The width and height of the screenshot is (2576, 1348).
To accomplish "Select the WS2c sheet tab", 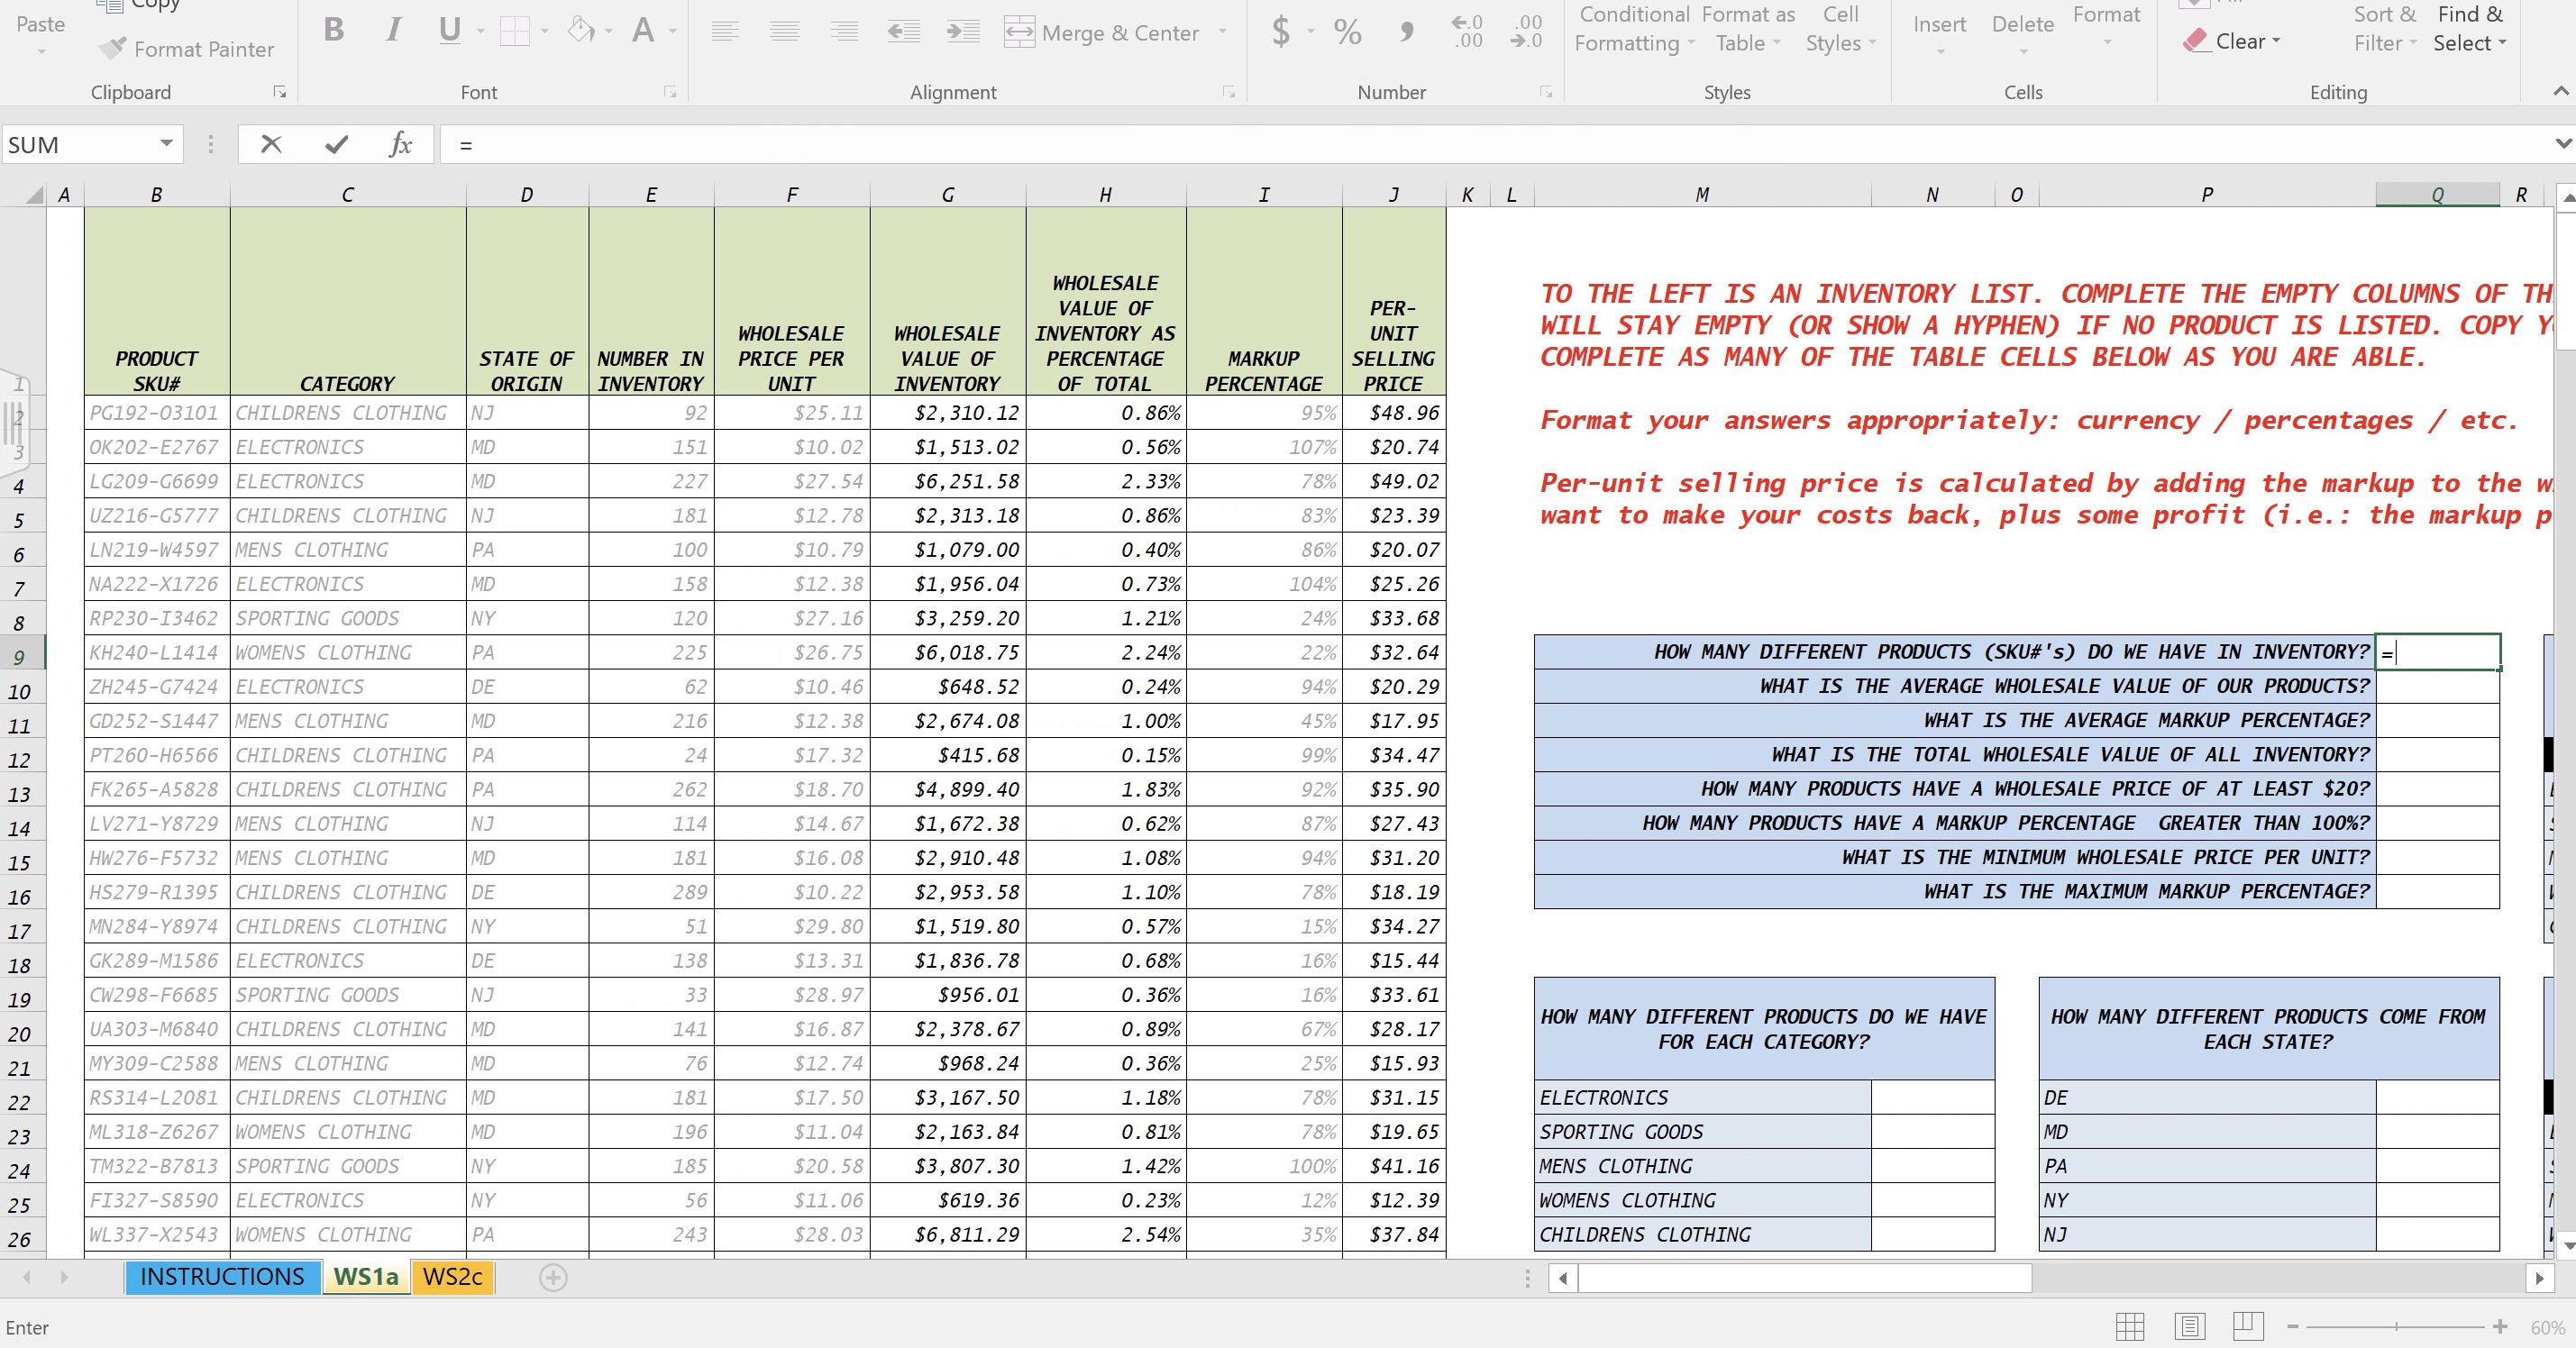I will pos(452,1273).
